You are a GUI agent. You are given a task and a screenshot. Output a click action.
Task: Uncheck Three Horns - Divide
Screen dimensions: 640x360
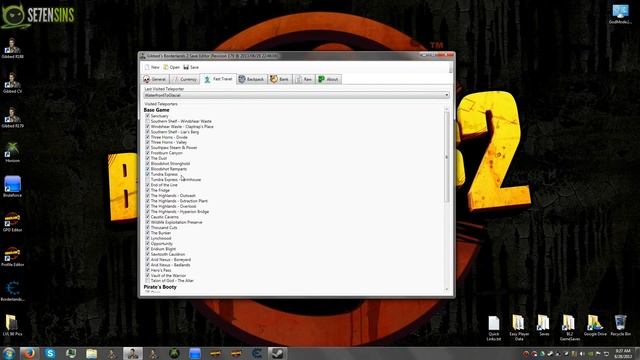click(x=148, y=137)
